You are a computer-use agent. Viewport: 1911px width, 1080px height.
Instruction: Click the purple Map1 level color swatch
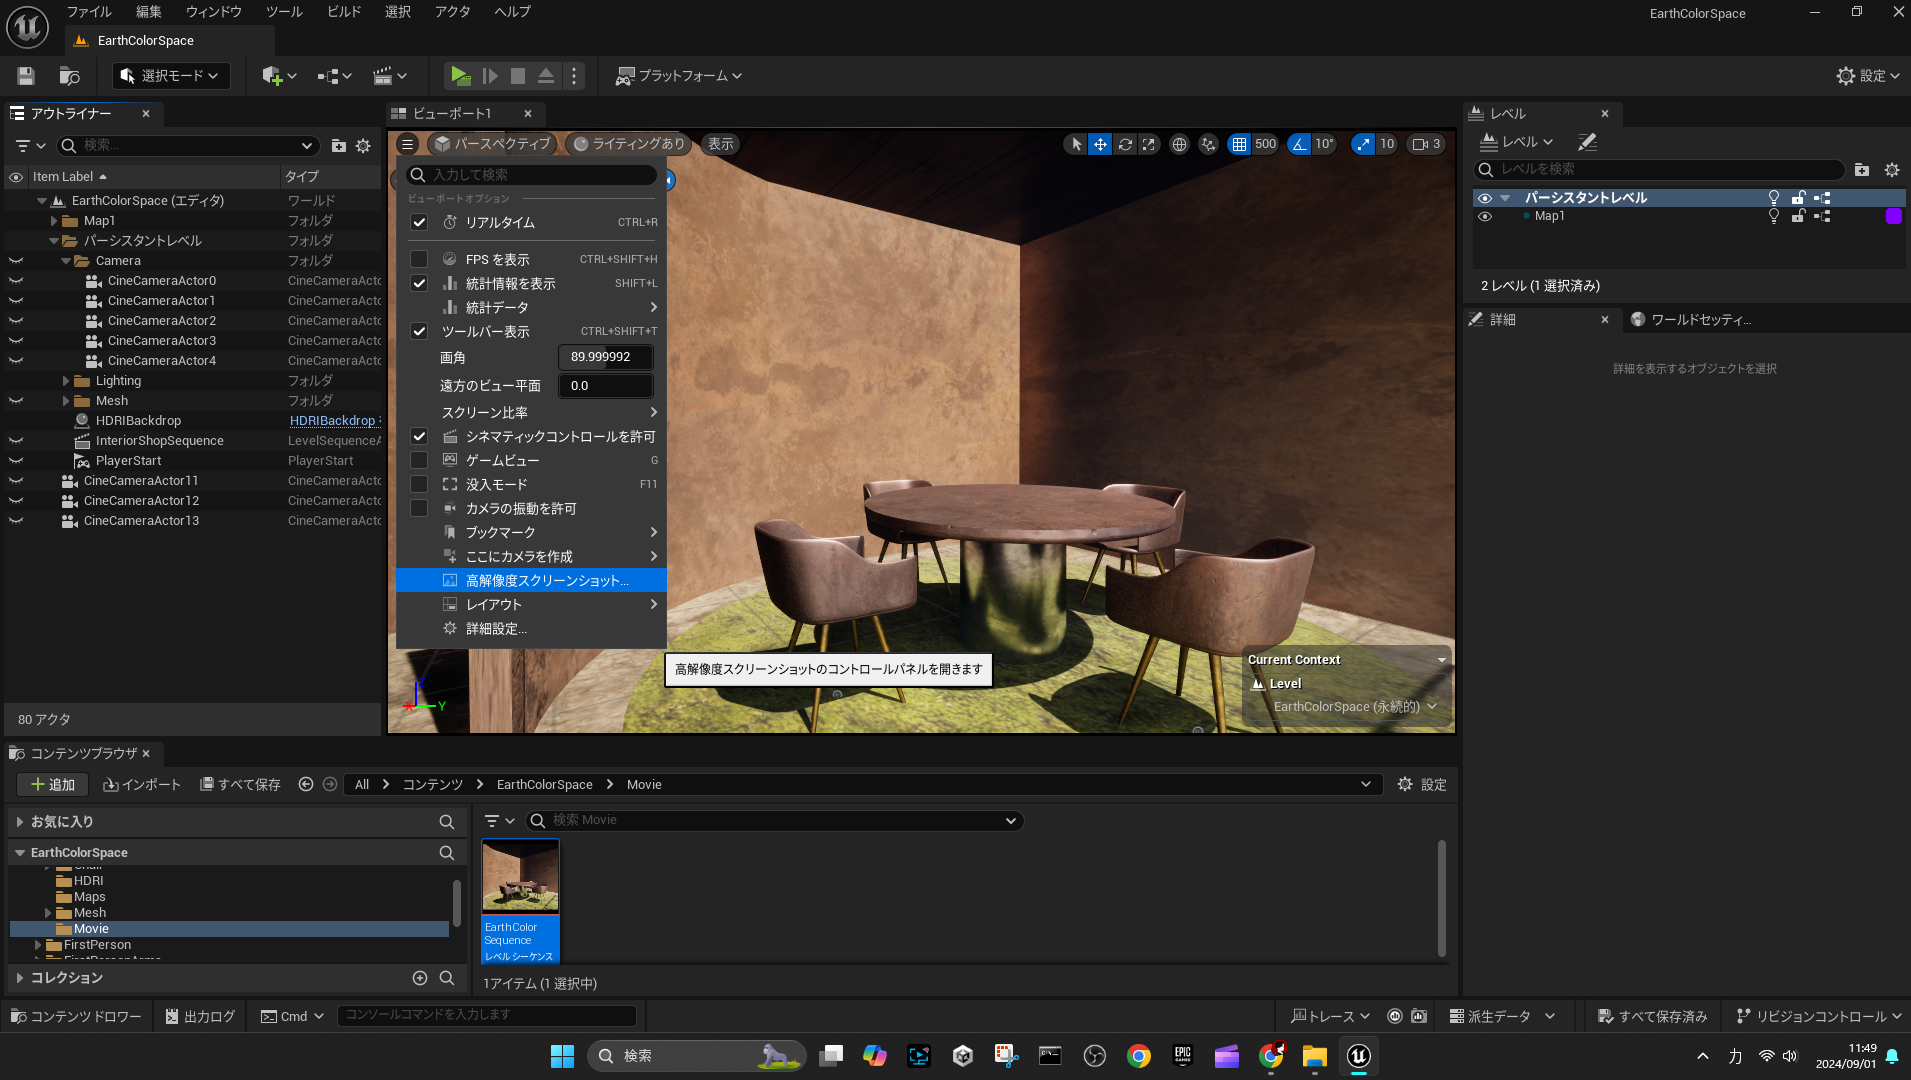pos(1893,216)
